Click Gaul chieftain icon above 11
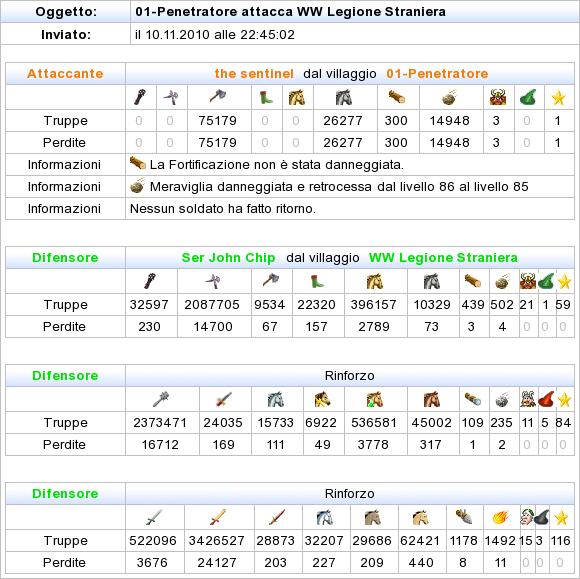Screen dimensions: 580x579 coord(528,399)
